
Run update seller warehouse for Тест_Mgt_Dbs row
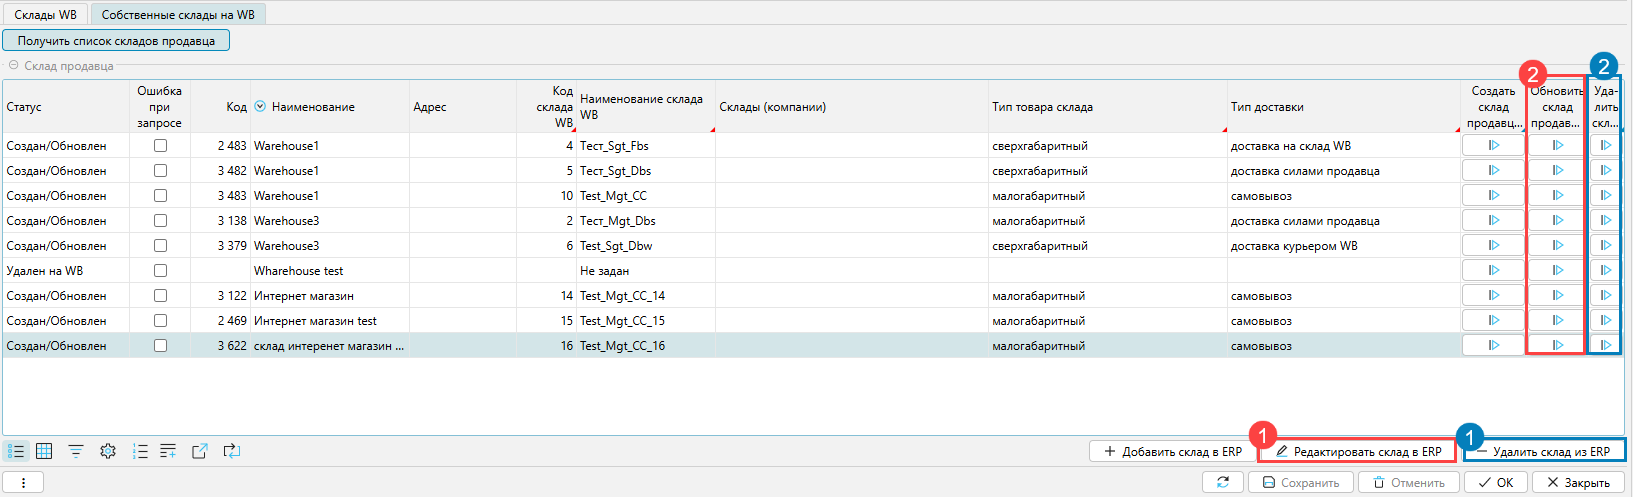pos(1557,220)
